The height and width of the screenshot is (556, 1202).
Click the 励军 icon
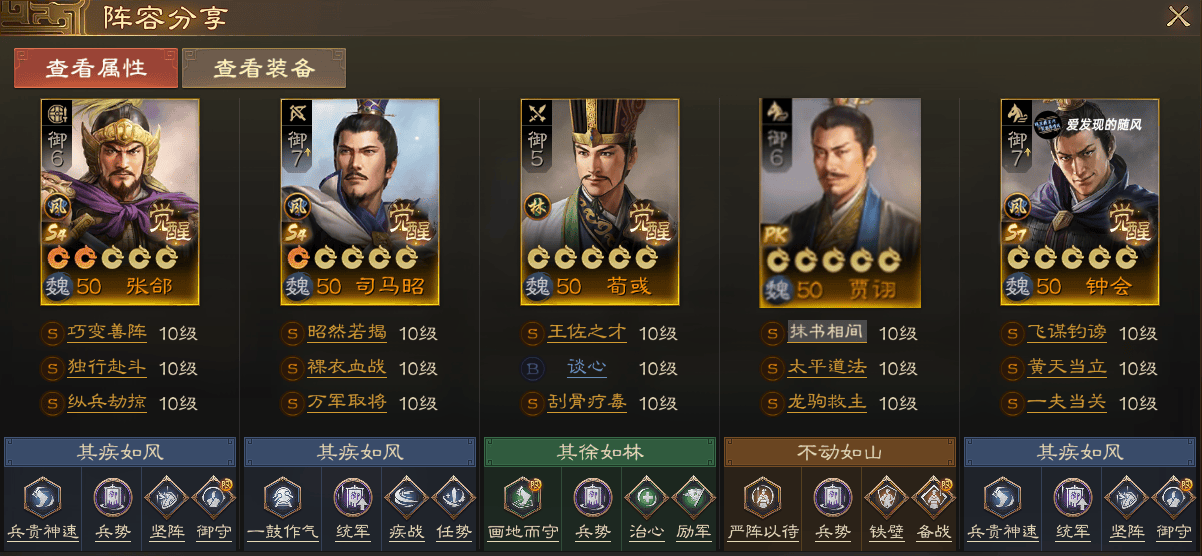[693, 497]
